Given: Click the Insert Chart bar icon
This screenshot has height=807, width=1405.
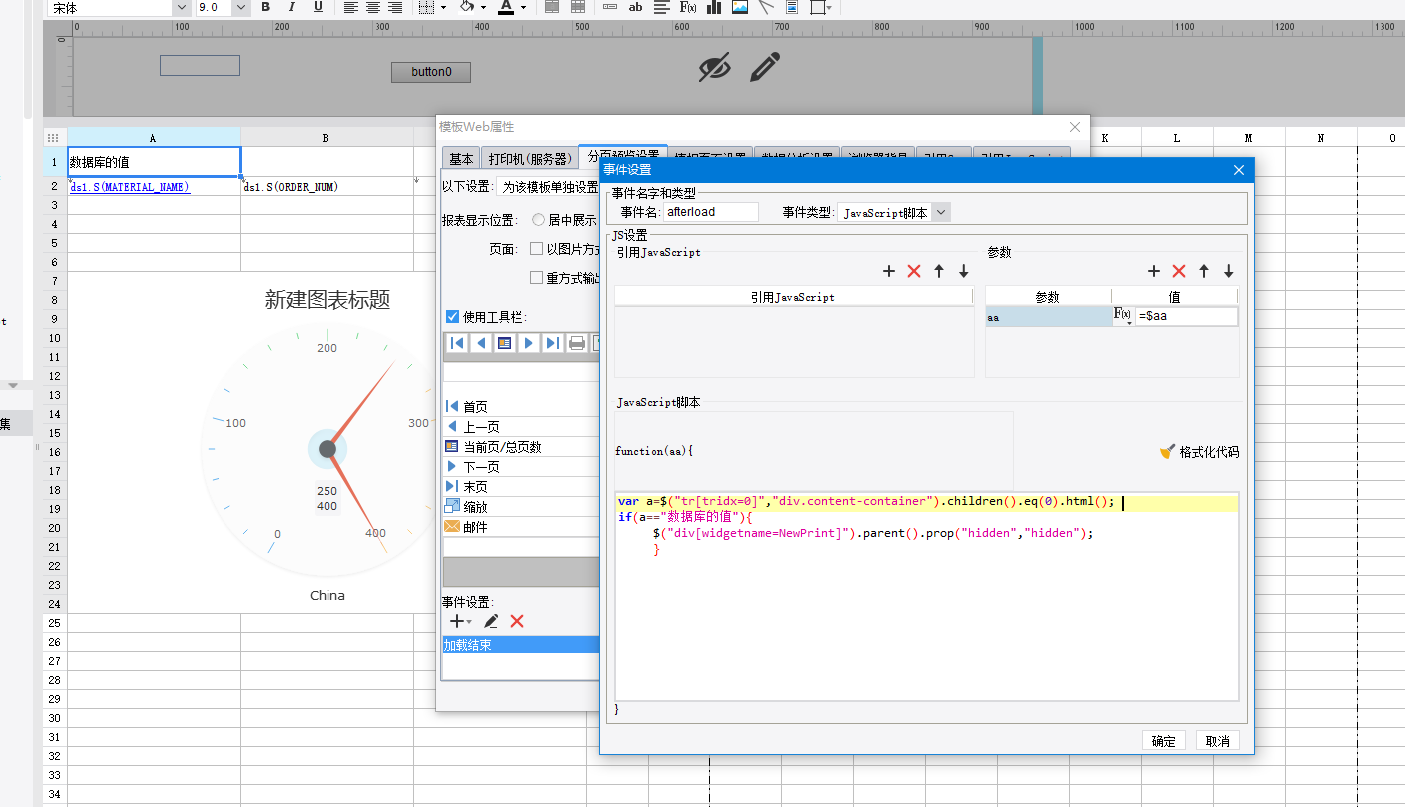Looking at the screenshot, I should pos(714,7).
